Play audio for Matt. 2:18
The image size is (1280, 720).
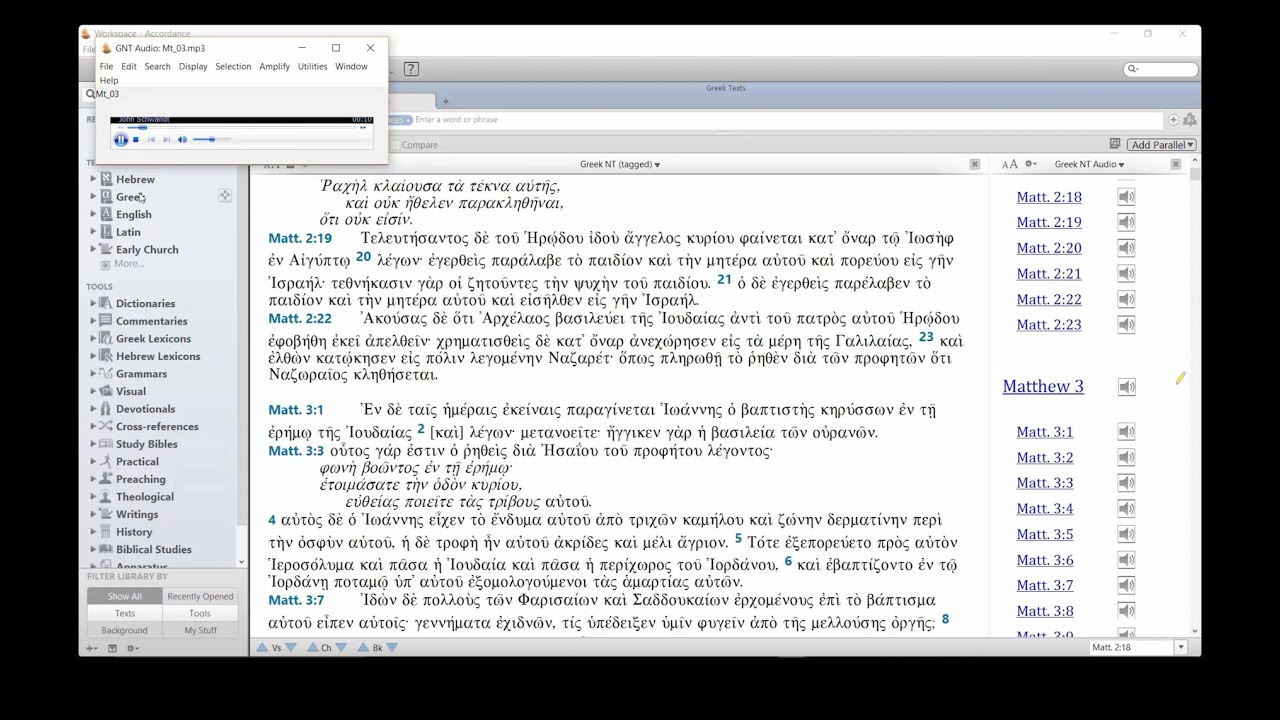pyautogui.click(x=1126, y=197)
